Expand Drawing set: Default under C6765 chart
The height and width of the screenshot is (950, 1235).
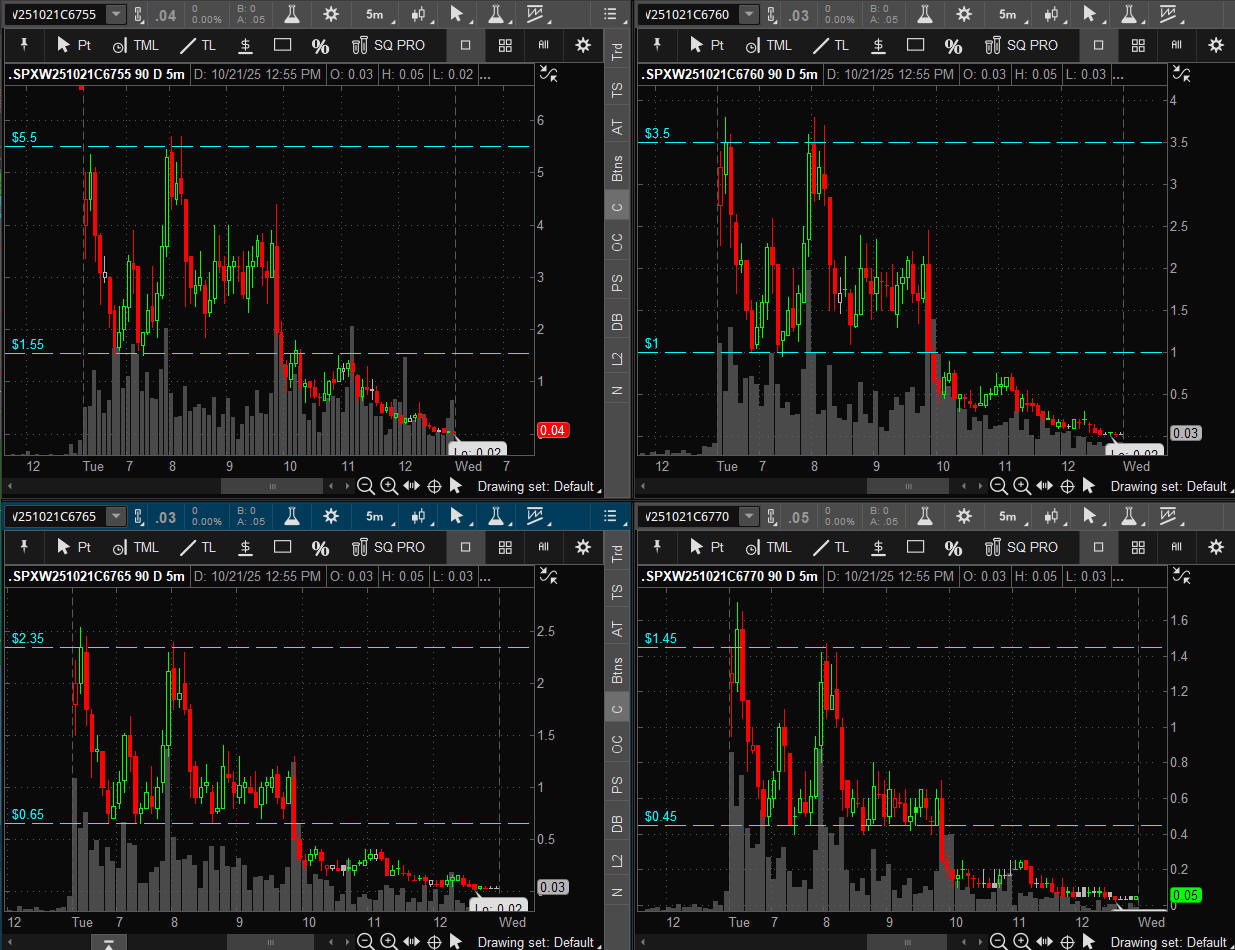535,942
